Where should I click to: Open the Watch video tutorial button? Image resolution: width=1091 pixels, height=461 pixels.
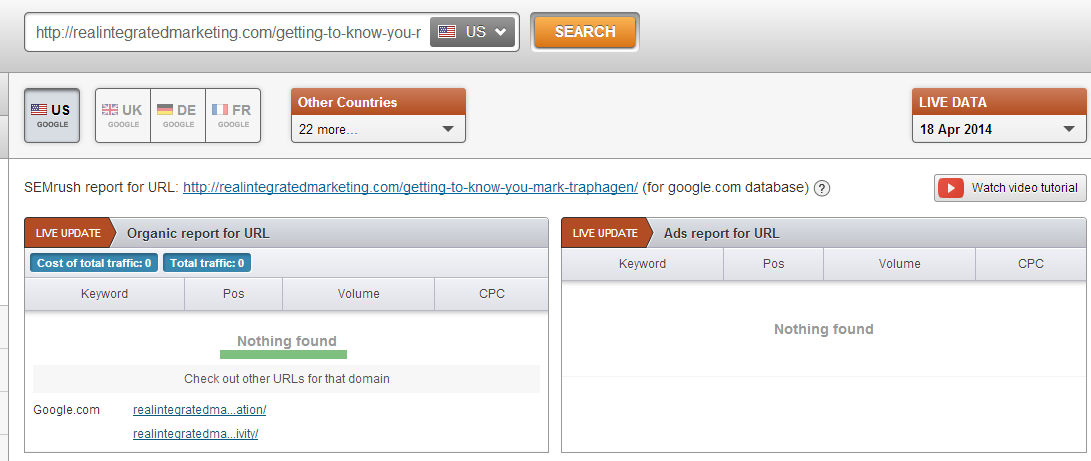click(x=1010, y=188)
